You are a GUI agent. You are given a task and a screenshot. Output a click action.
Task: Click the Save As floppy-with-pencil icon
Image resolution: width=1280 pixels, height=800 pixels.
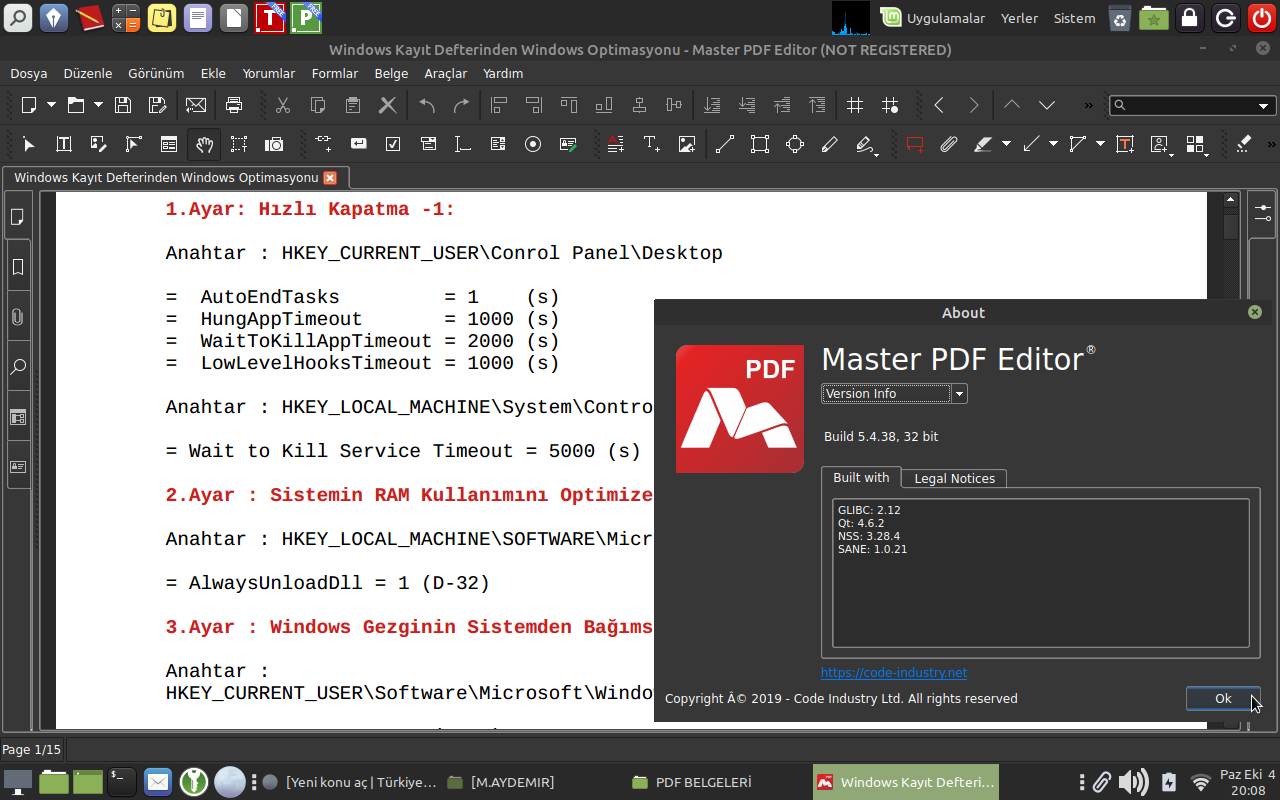(x=157, y=105)
